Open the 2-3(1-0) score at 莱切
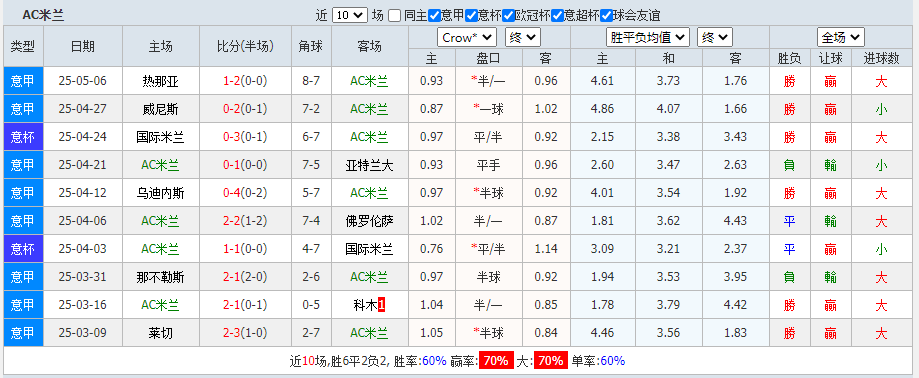This screenshot has height=378, width=919. point(245,333)
